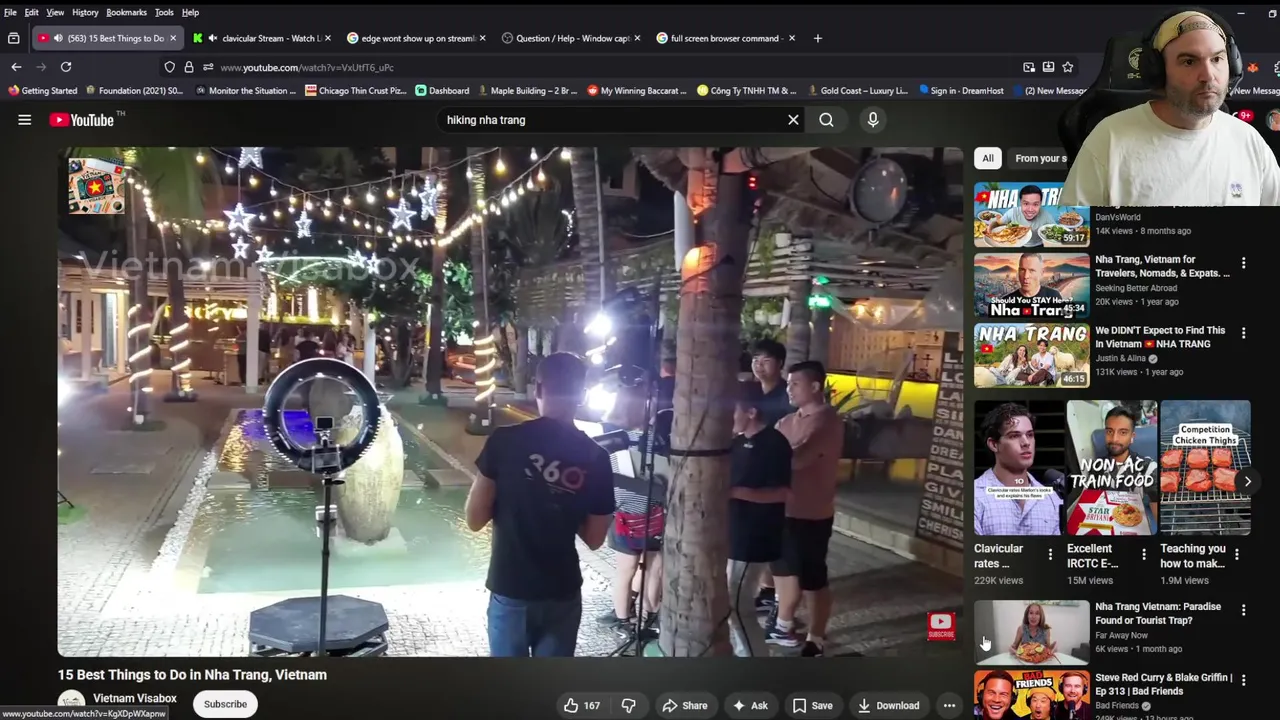The height and width of the screenshot is (720, 1280).
Task: Click the Share button
Action: pos(685,705)
